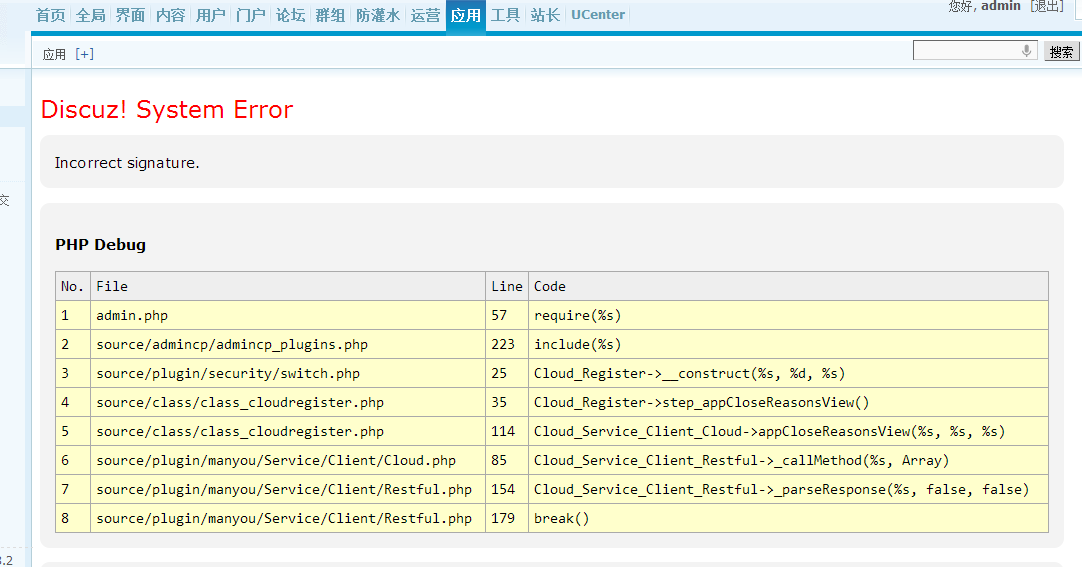
Task: Switch to the 站长 tab
Action: click(546, 15)
